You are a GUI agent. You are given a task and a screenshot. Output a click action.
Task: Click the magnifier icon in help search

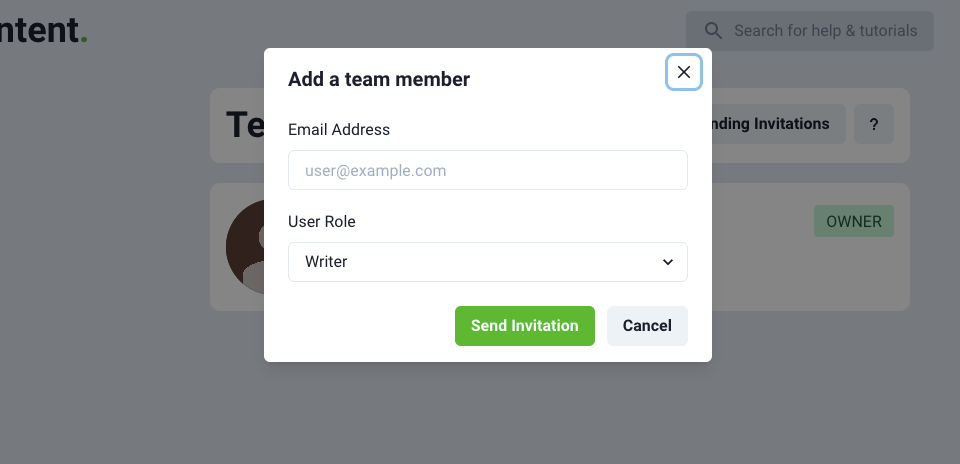(713, 31)
